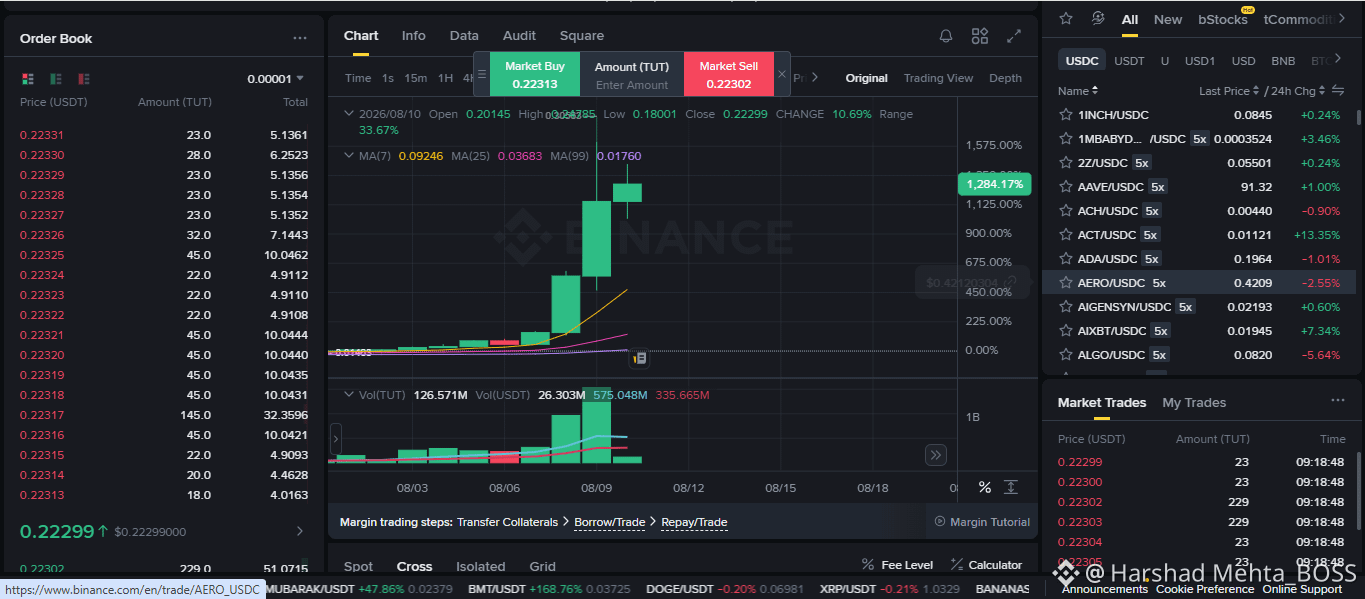Image resolution: width=1365 pixels, height=599 pixels.
Task: Open the bStocks market category
Action: tap(1223, 19)
